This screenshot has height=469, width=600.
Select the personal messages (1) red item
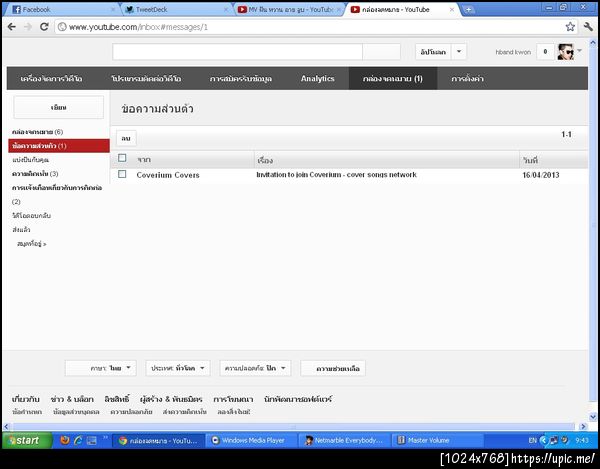(x=59, y=146)
